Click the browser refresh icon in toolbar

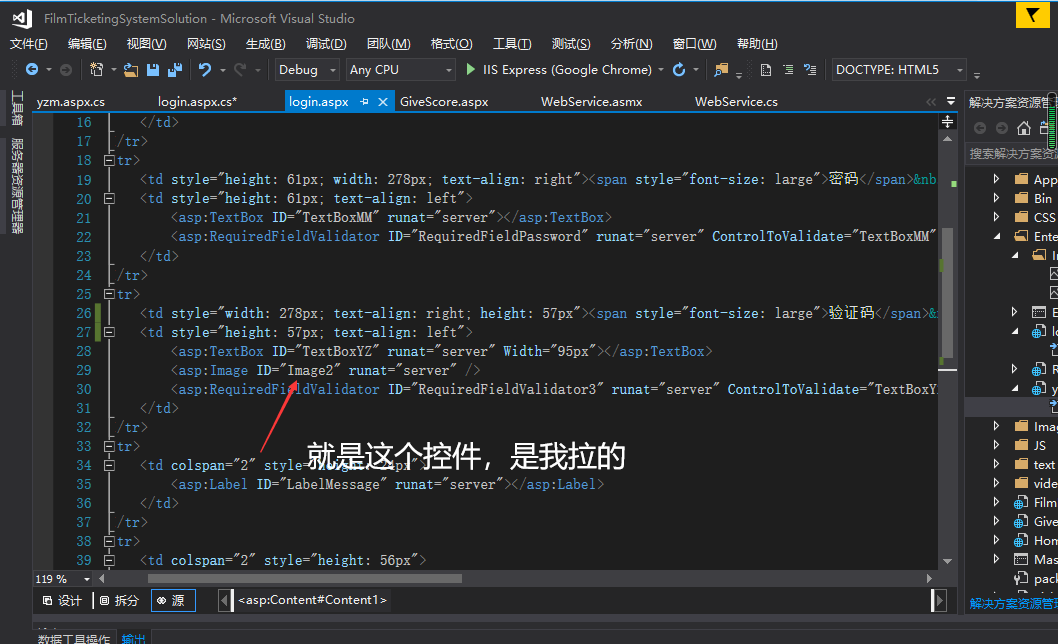[x=679, y=70]
